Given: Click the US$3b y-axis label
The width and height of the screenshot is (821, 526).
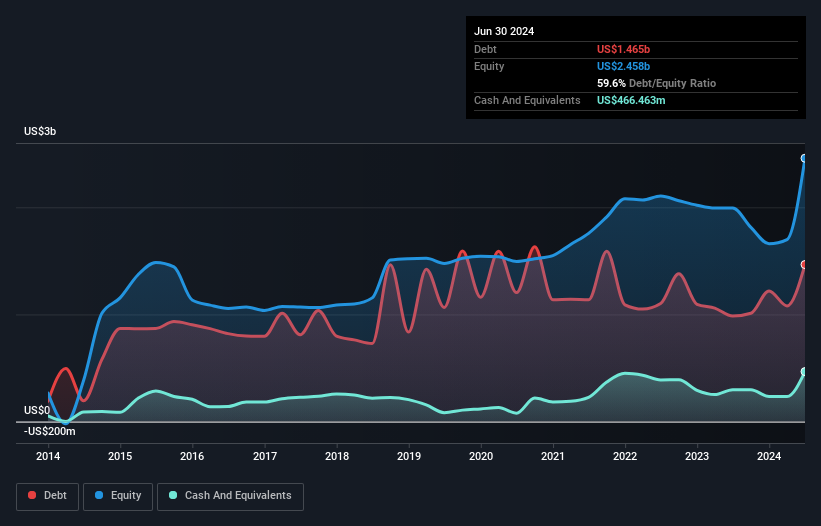Looking at the screenshot, I should pyautogui.click(x=41, y=132).
